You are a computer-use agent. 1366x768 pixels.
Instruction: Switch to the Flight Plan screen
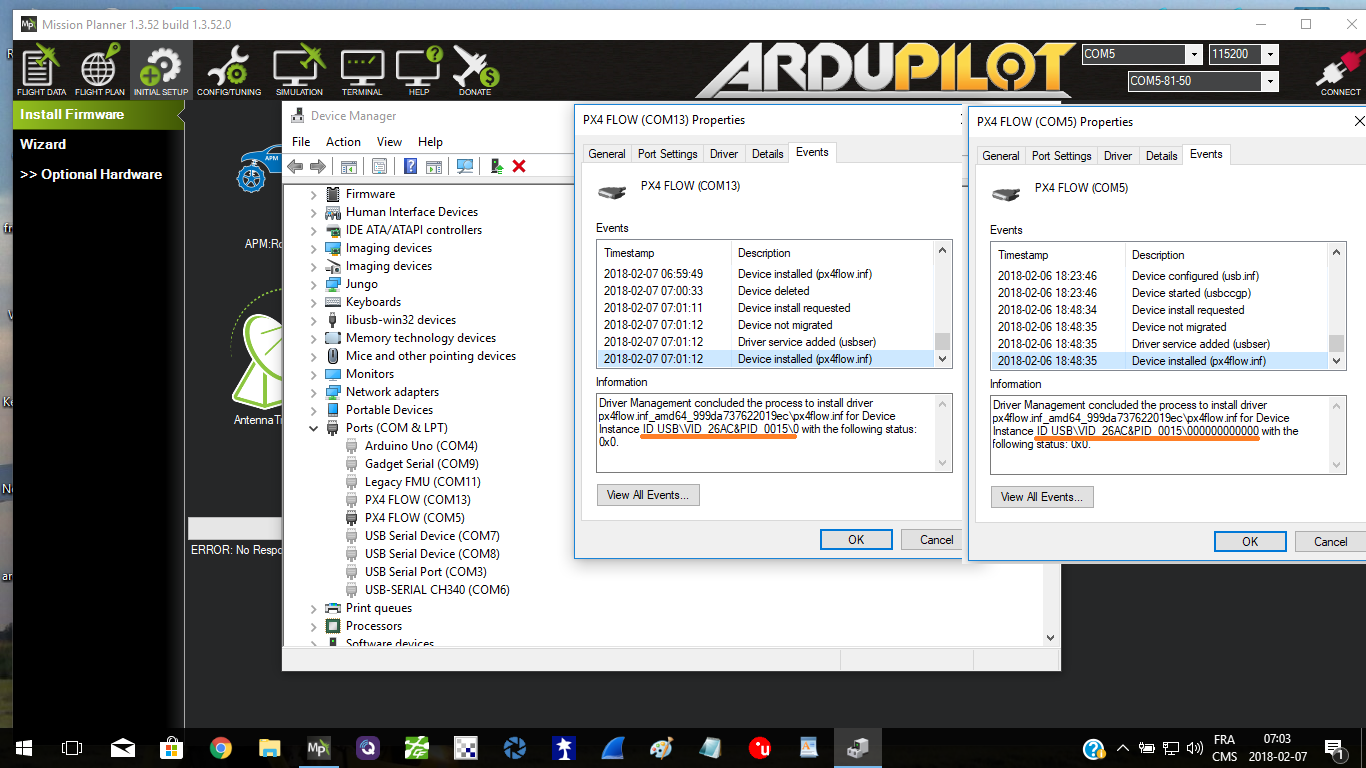[x=99, y=69]
